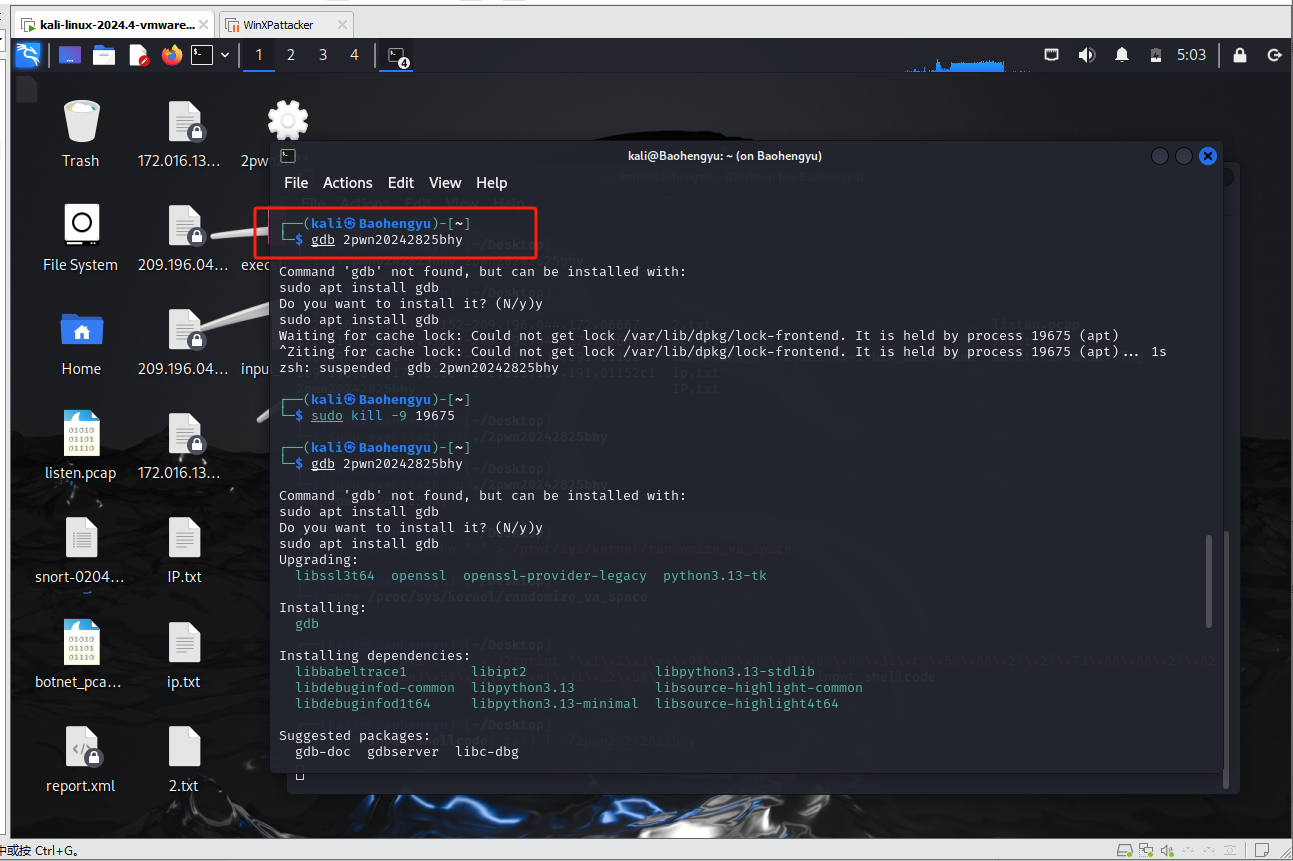Select the botnet_pca... desktop file
The width and height of the screenshot is (1293, 861).
click(81, 655)
